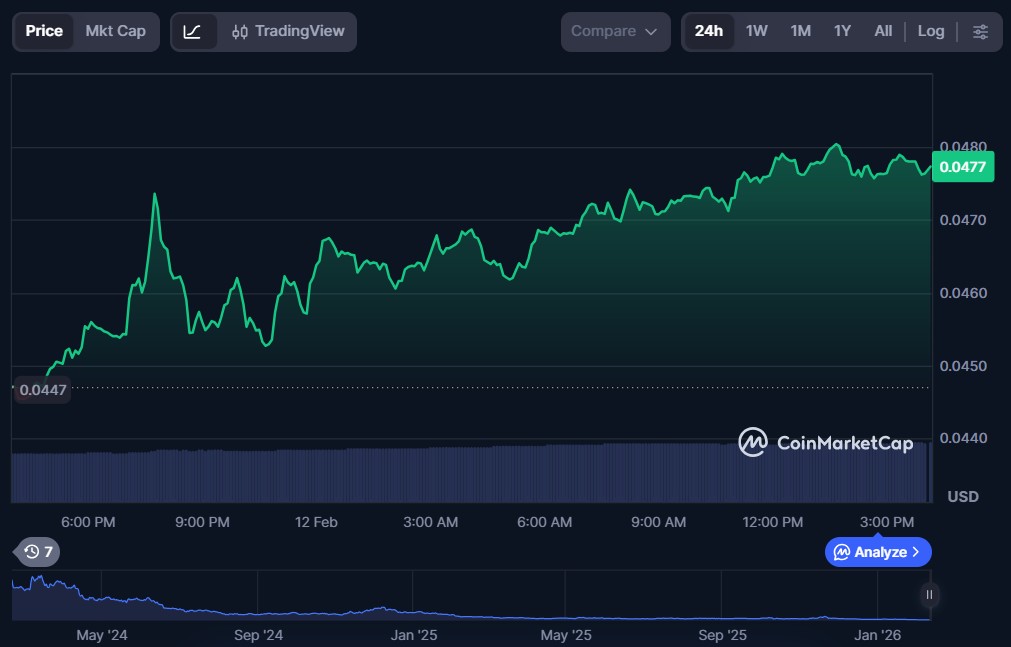
Task: Toggle Log scale on the chart
Action: pyautogui.click(x=930, y=32)
